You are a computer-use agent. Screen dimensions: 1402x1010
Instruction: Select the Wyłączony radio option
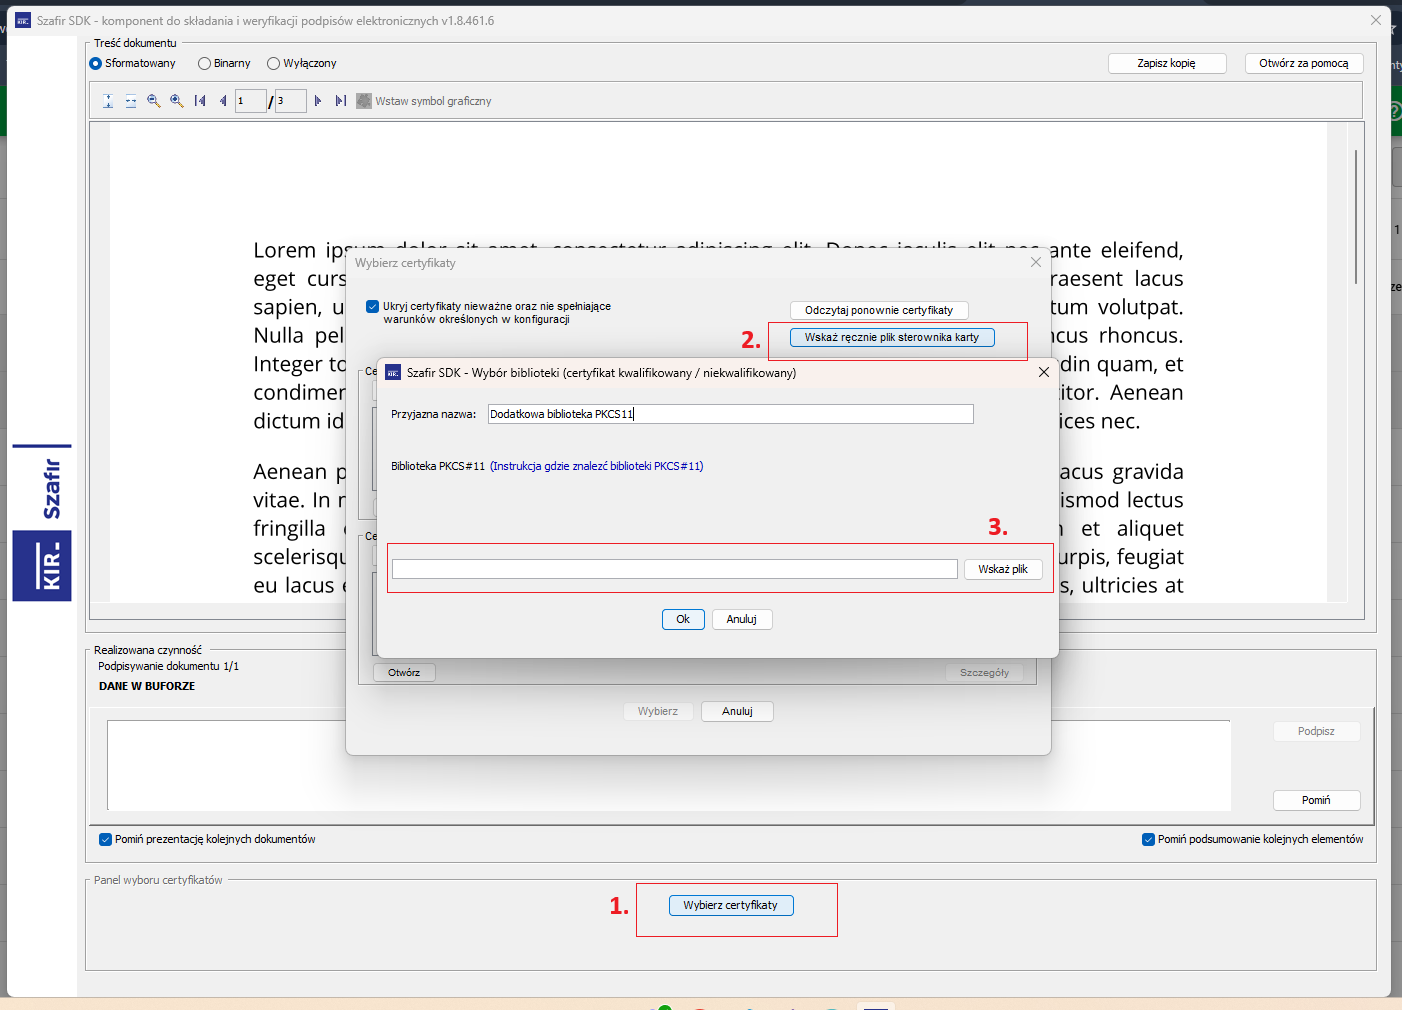pos(302,63)
